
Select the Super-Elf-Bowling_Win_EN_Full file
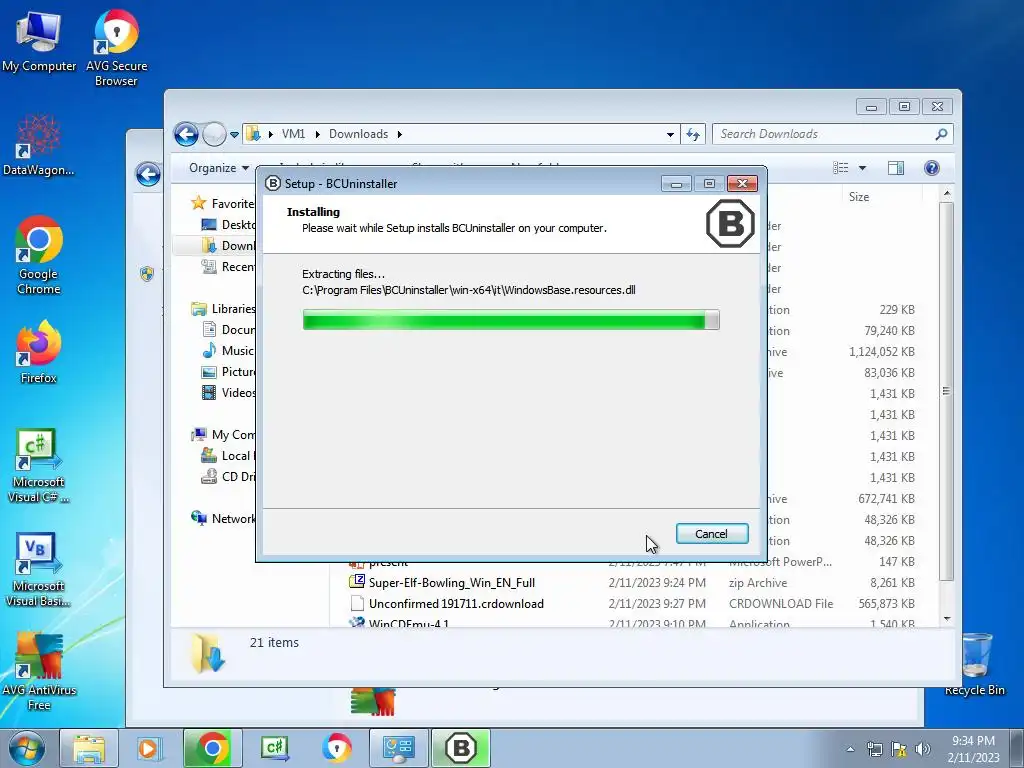pyautogui.click(x=451, y=583)
